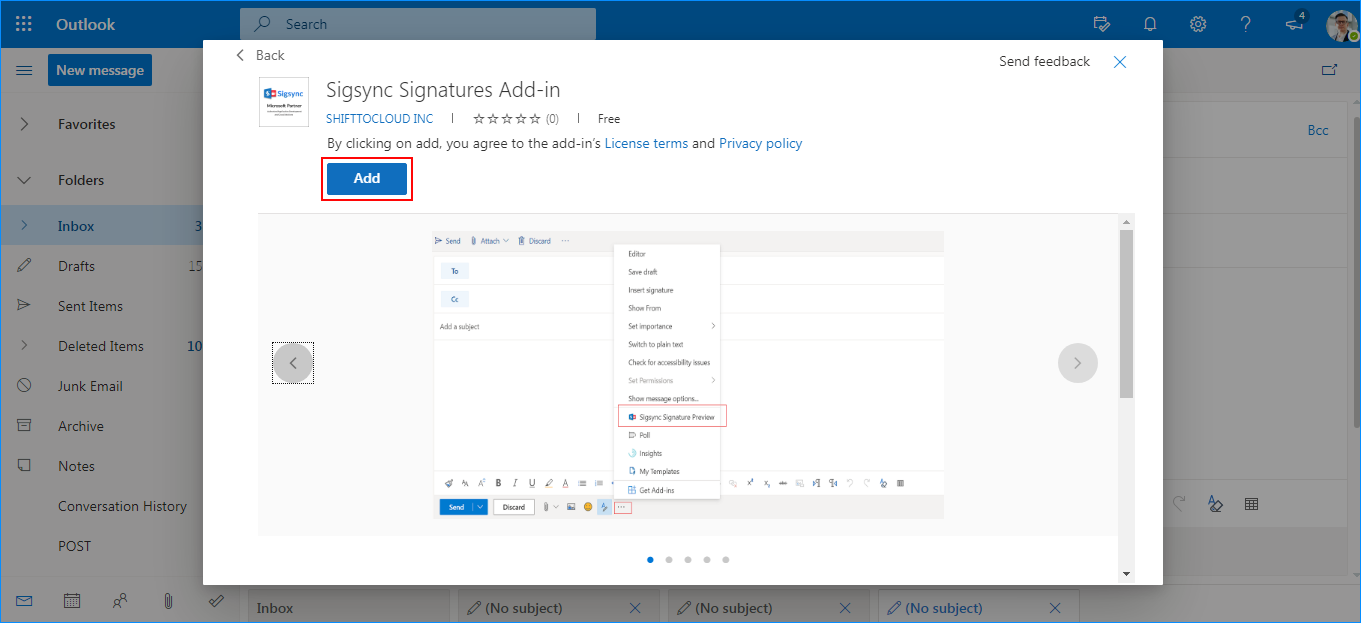Viewport: 1361px width, 623px height.
Task: Click the Add button for Sigsync
Action: pyautogui.click(x=366, y=179)
